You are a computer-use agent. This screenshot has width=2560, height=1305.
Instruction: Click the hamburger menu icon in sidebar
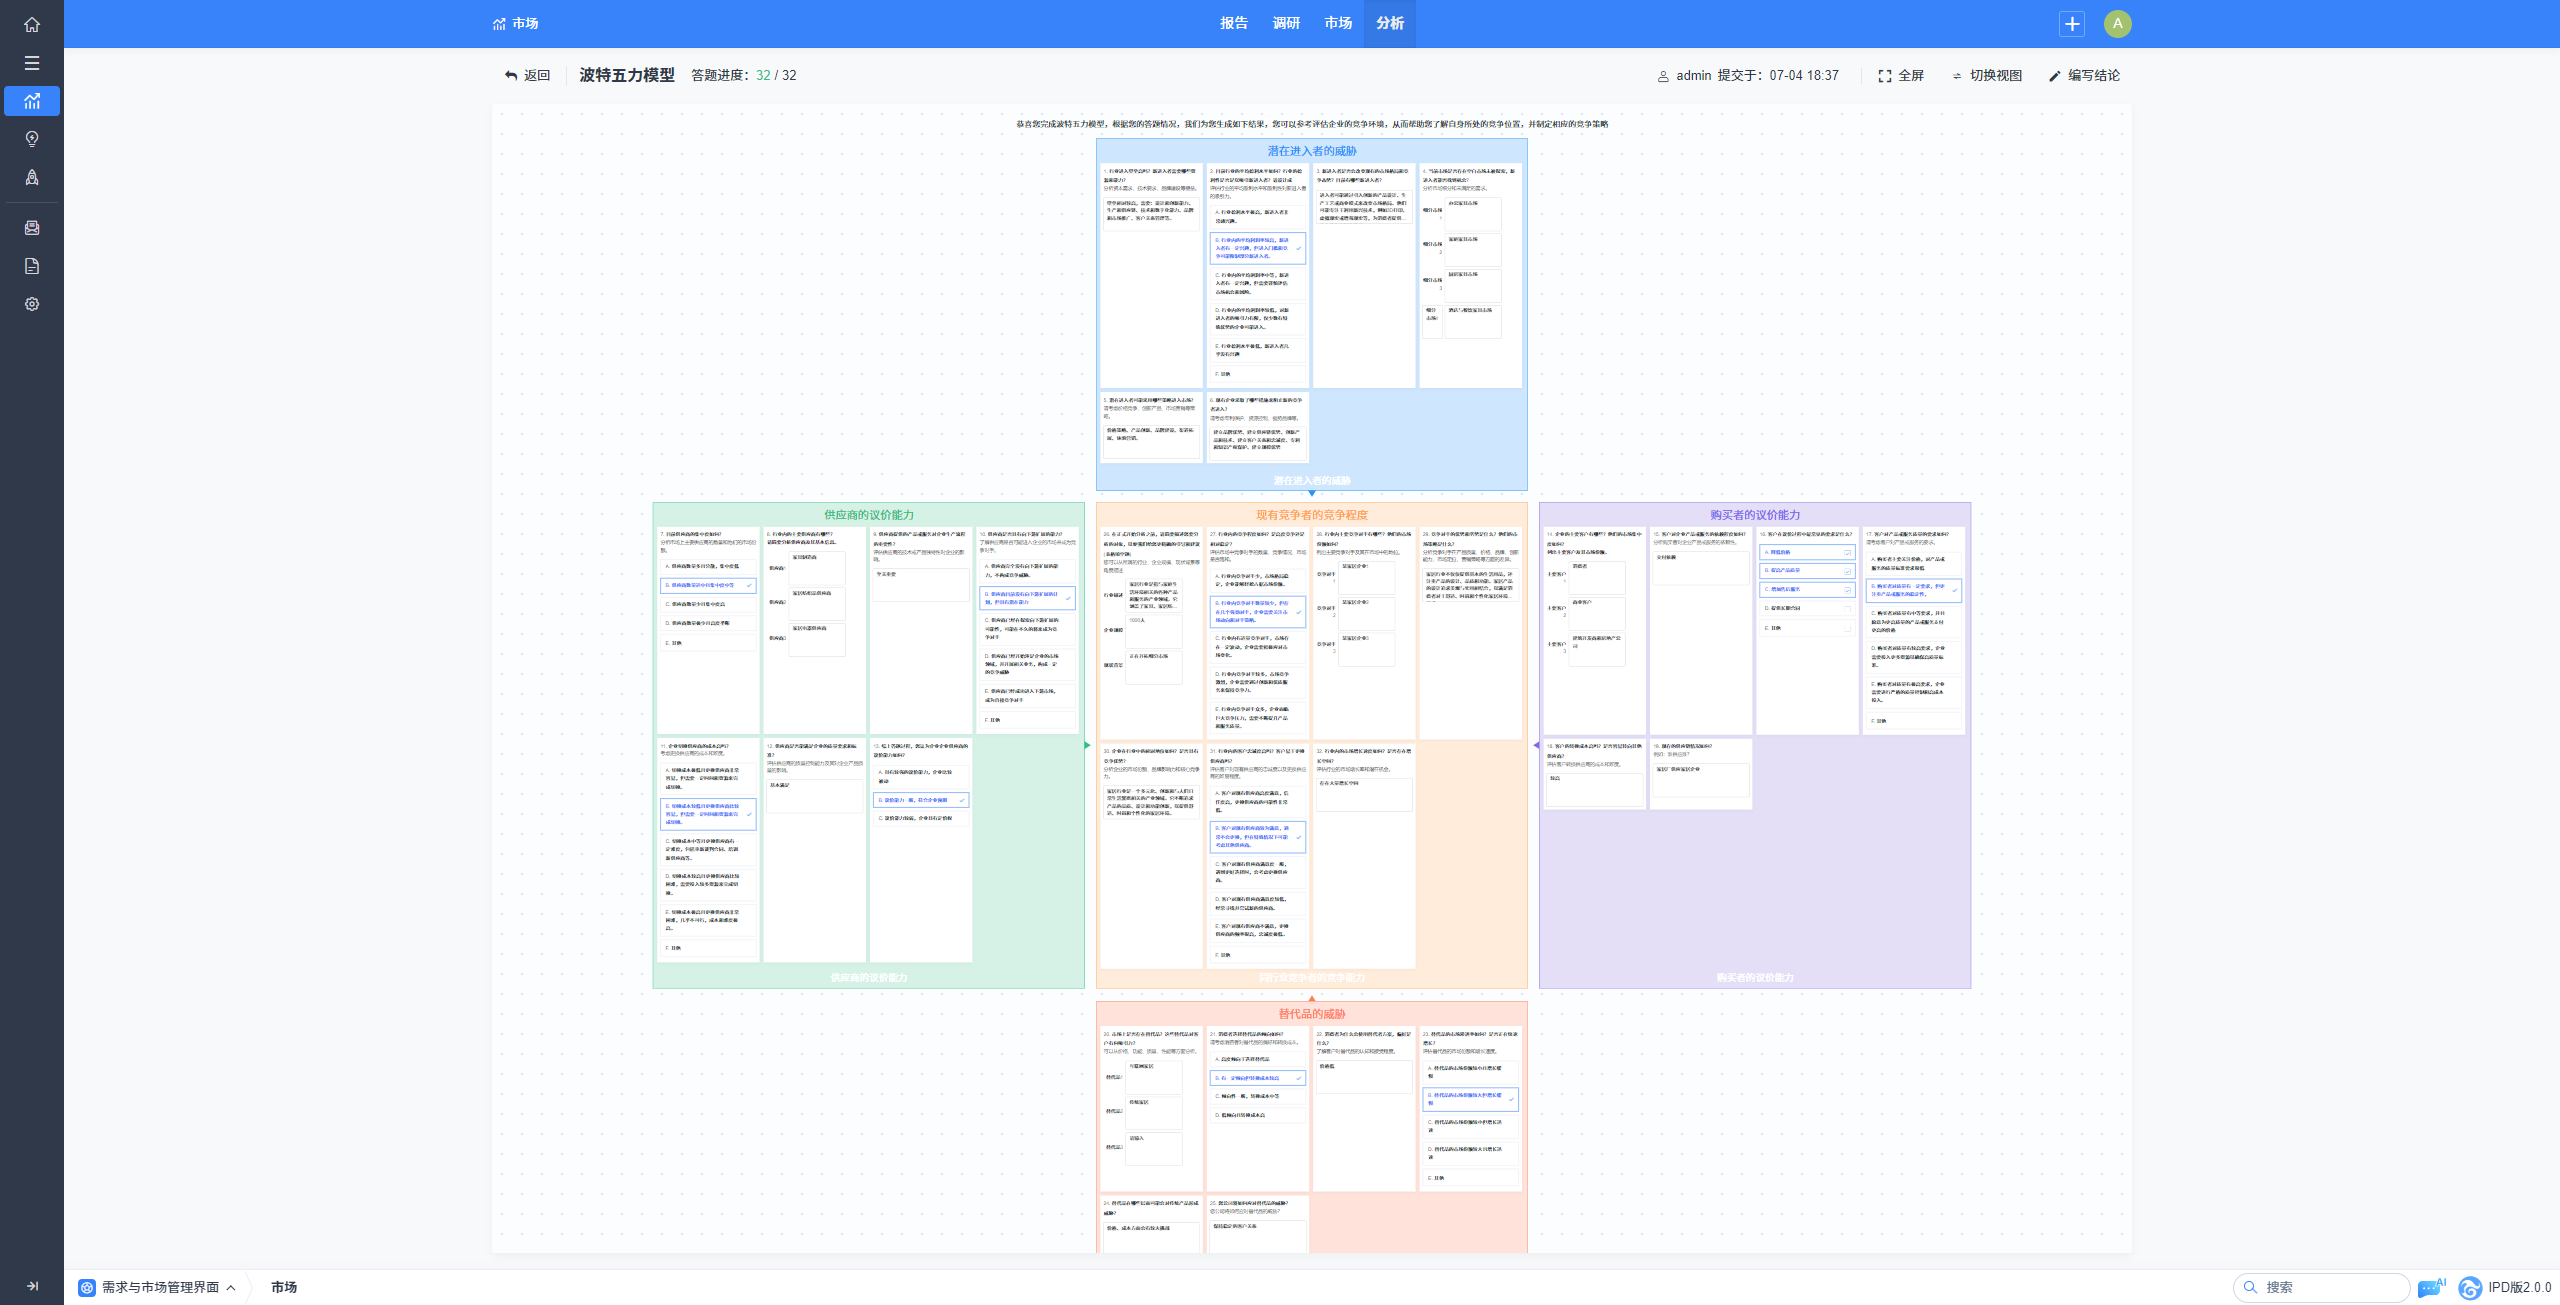[32, 63]
